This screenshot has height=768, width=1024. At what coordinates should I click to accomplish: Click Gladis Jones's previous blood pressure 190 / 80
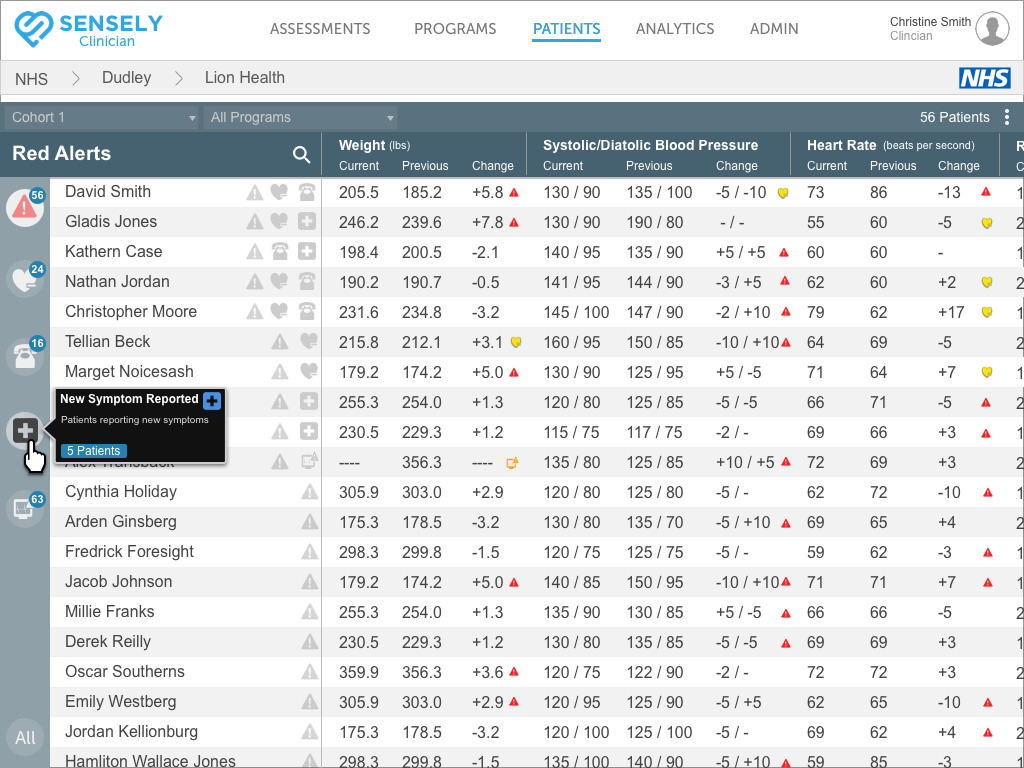[655, 223]
